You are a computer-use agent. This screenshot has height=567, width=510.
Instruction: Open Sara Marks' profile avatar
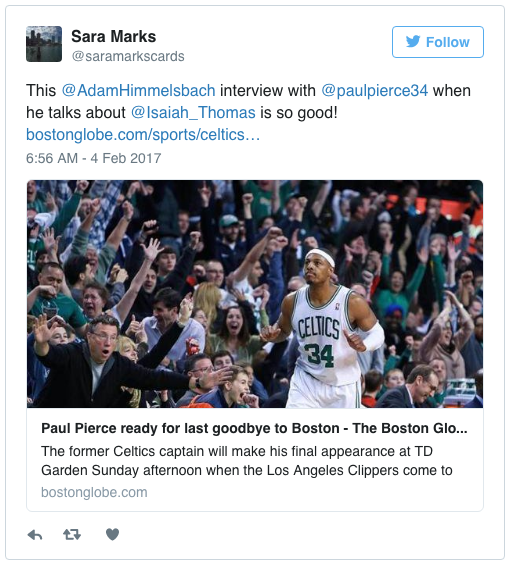click(x=44, y=44)
